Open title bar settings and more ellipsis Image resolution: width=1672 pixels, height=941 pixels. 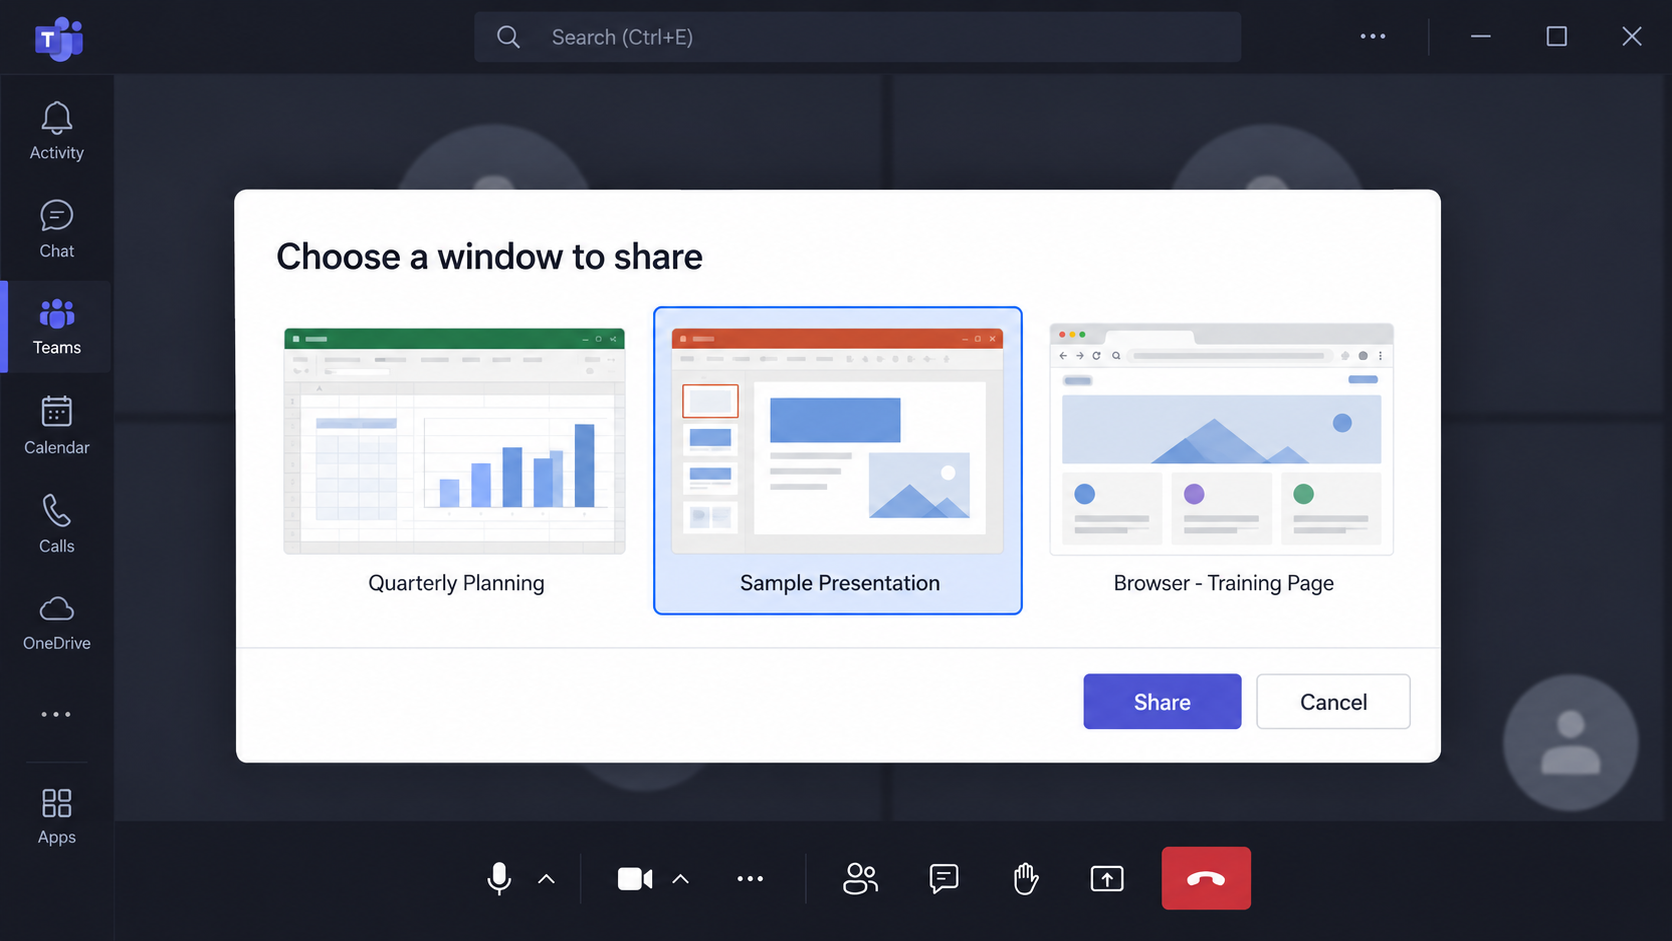(1373, 36)
